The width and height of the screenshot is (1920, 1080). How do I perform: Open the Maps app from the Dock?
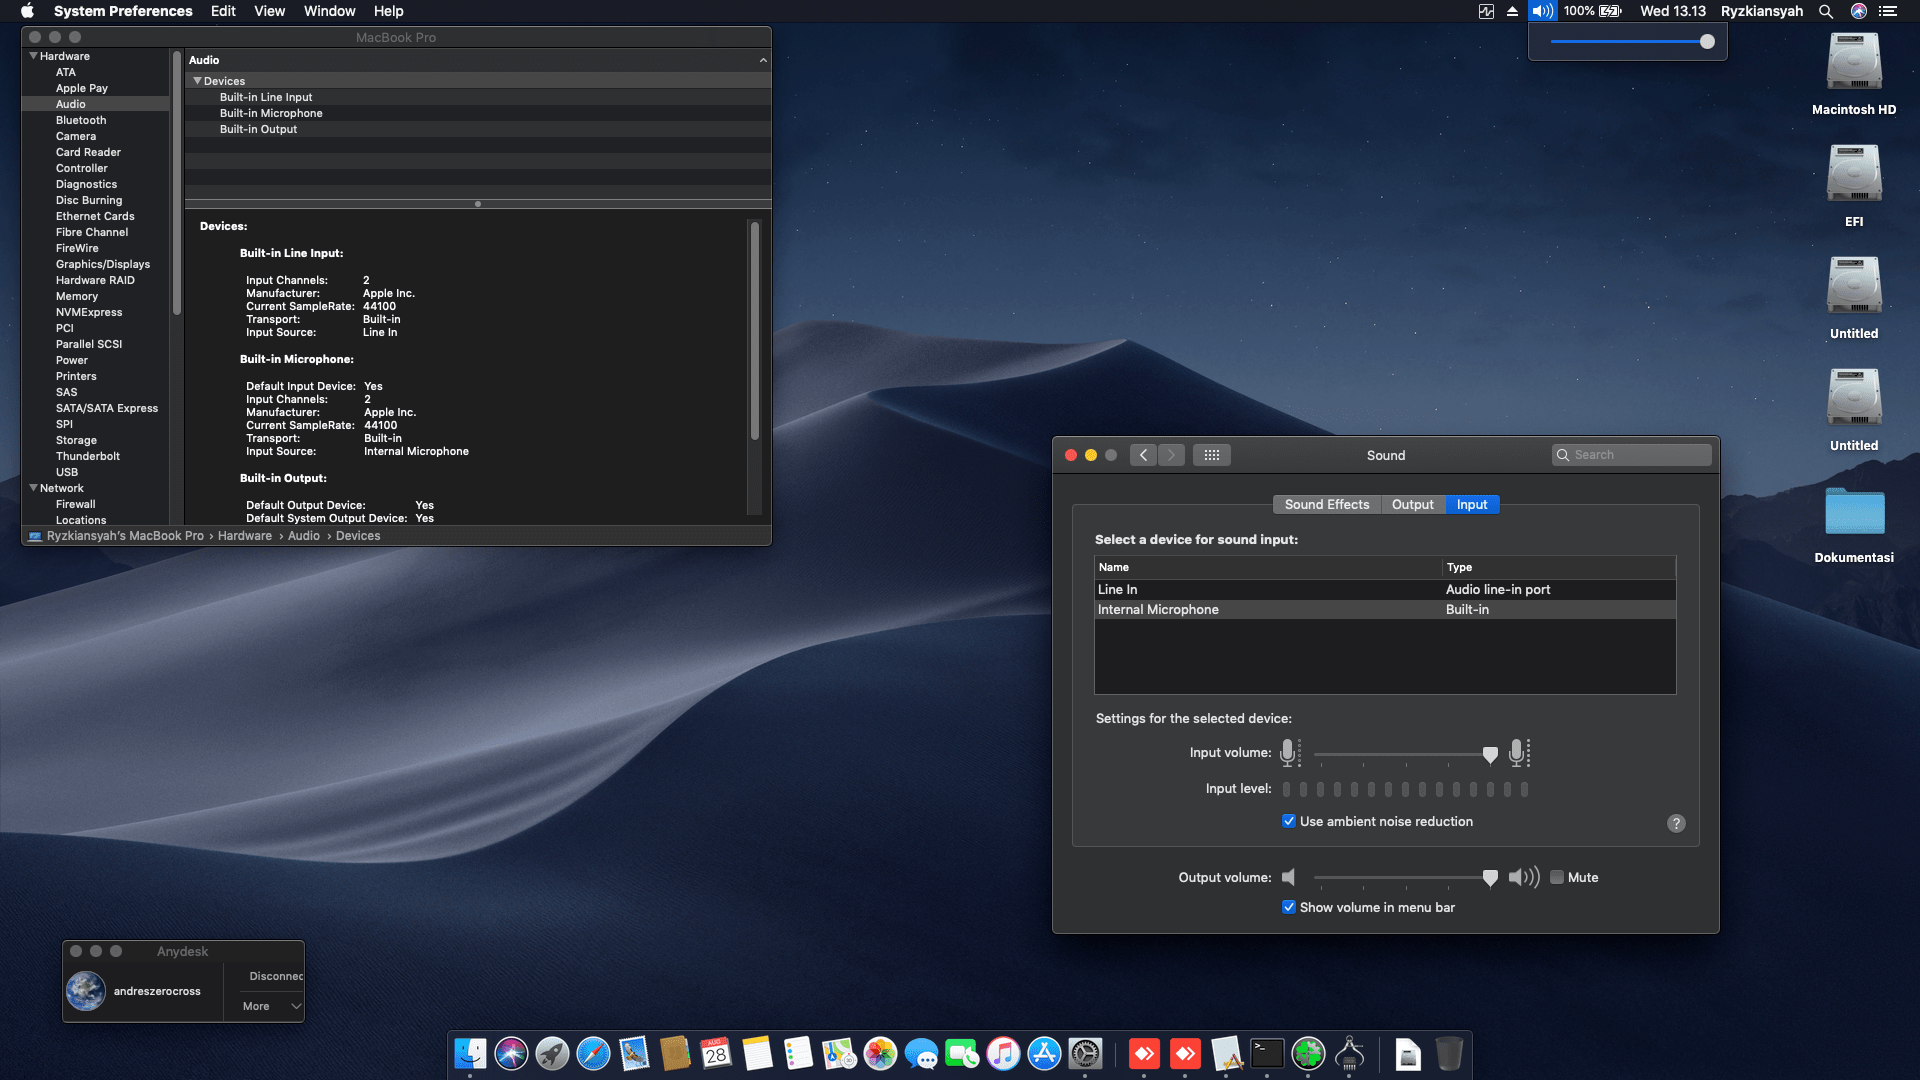[x=838, y=1054]
